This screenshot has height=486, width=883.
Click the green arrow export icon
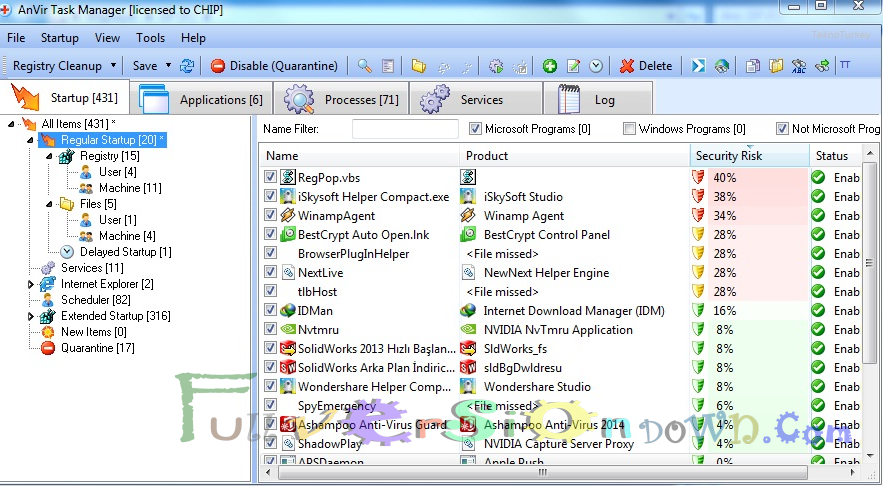822,66
